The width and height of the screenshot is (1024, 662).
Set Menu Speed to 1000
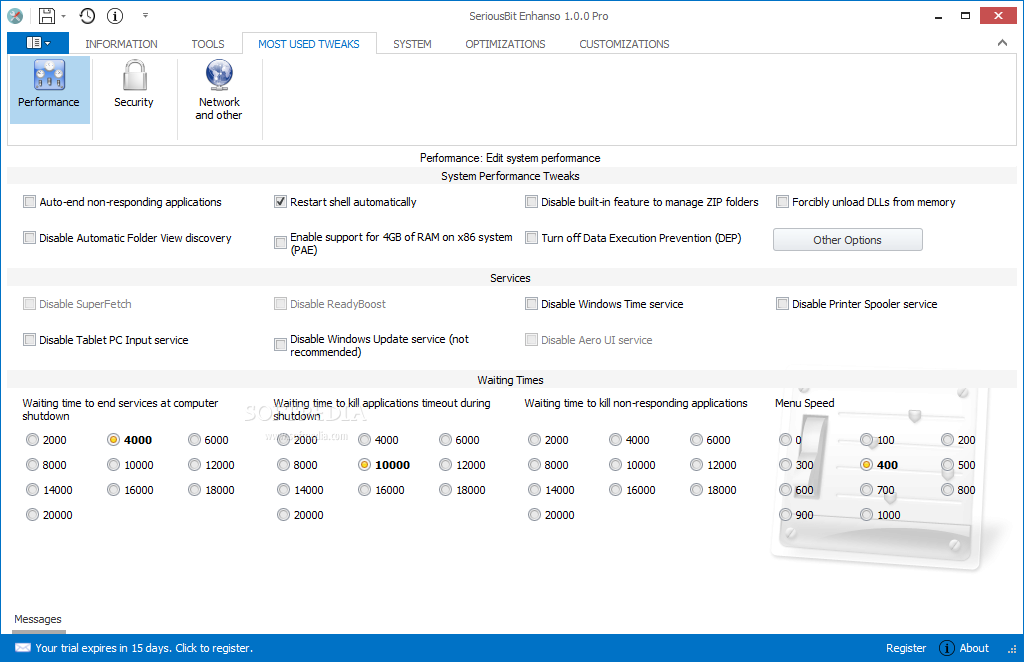[867, 515]
